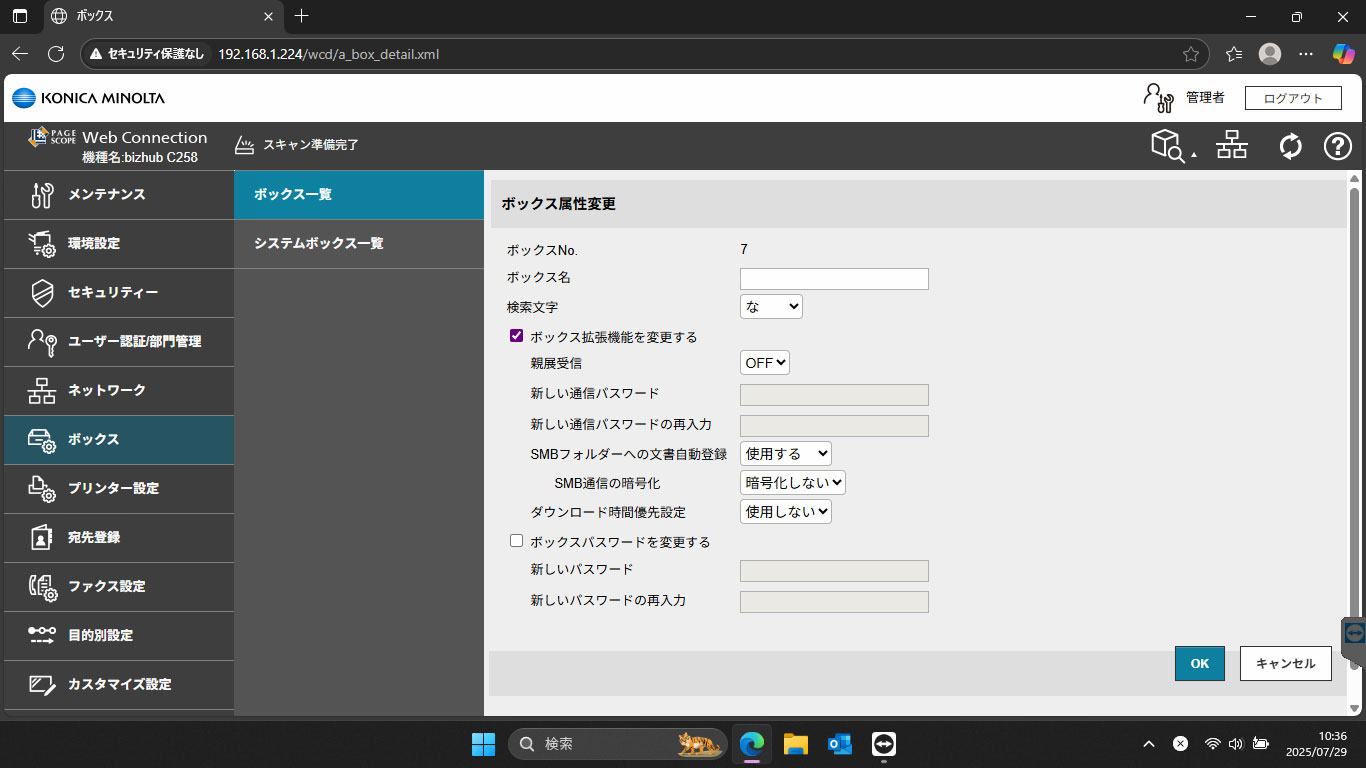Open the 検索文字 dropdown
Image resolution: width=1366 pixels, height=768 pixels.
[771, 307]
